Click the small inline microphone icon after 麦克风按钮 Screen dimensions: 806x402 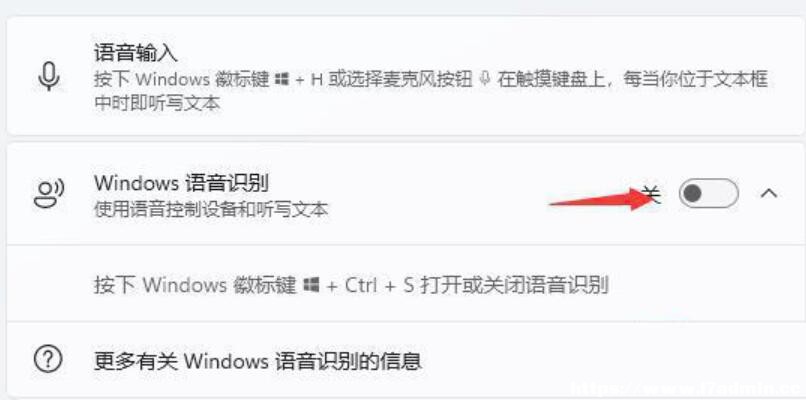(x=484, y=79)
